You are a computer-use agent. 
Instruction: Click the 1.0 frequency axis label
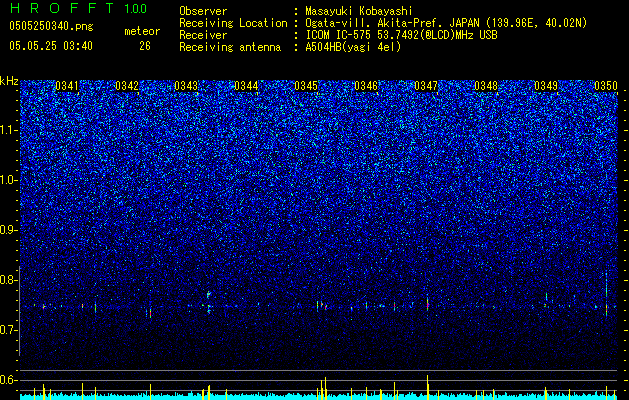9,180
